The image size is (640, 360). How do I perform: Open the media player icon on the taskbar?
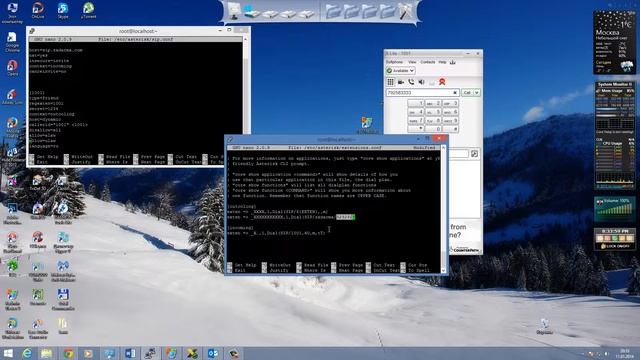(x=88, y=353)
